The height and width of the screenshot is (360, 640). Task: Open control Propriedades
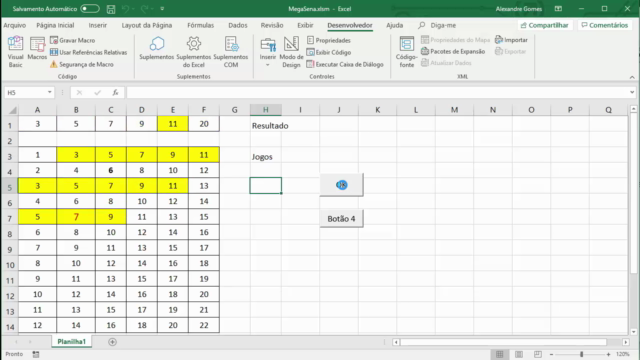click(329, 40)
